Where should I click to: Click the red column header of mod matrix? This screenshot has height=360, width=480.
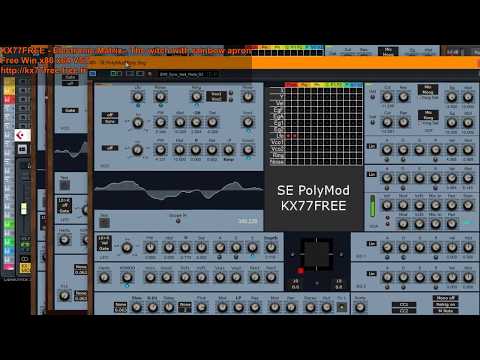291,85
